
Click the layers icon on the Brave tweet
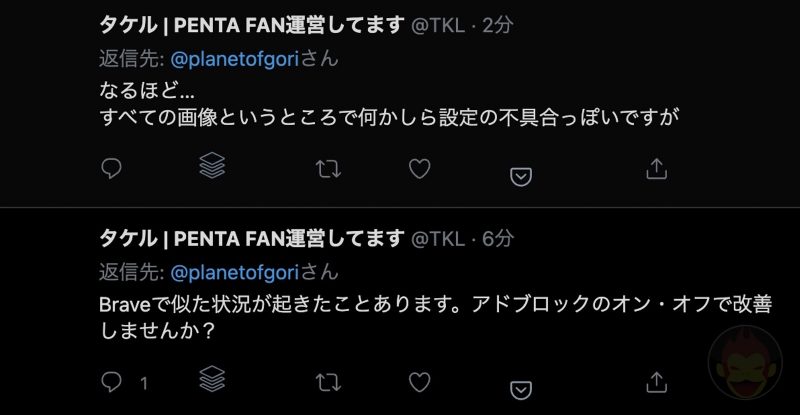coord(211,379)
